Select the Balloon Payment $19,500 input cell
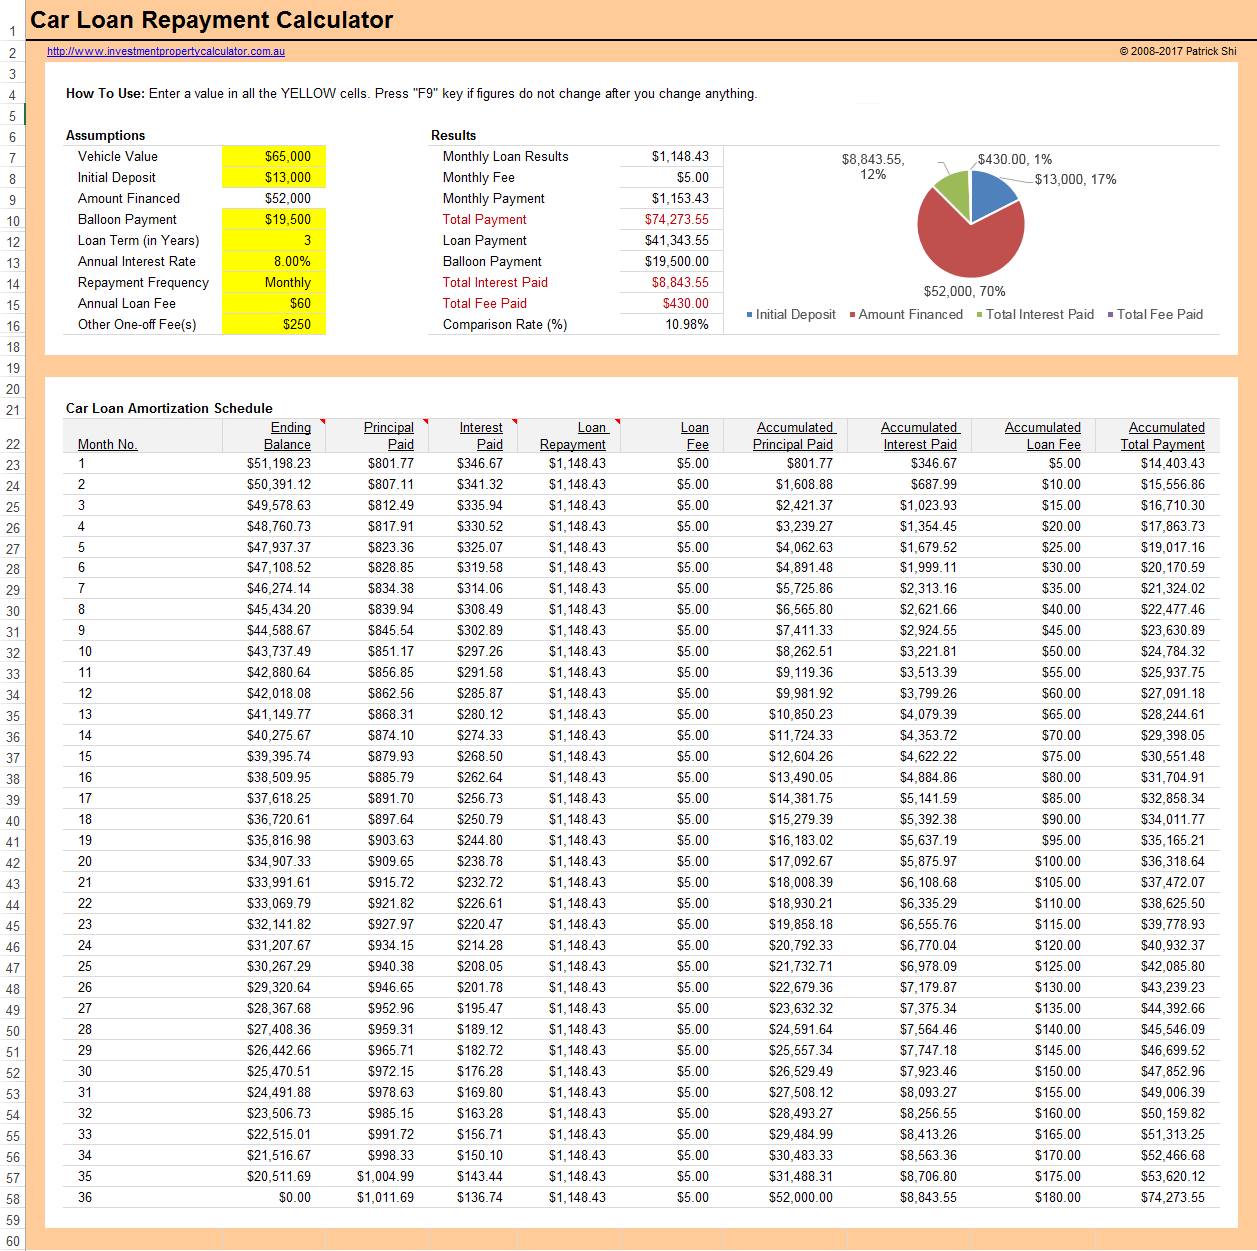The height and width of the screenshot is (1251, 1257). [273, 219]
